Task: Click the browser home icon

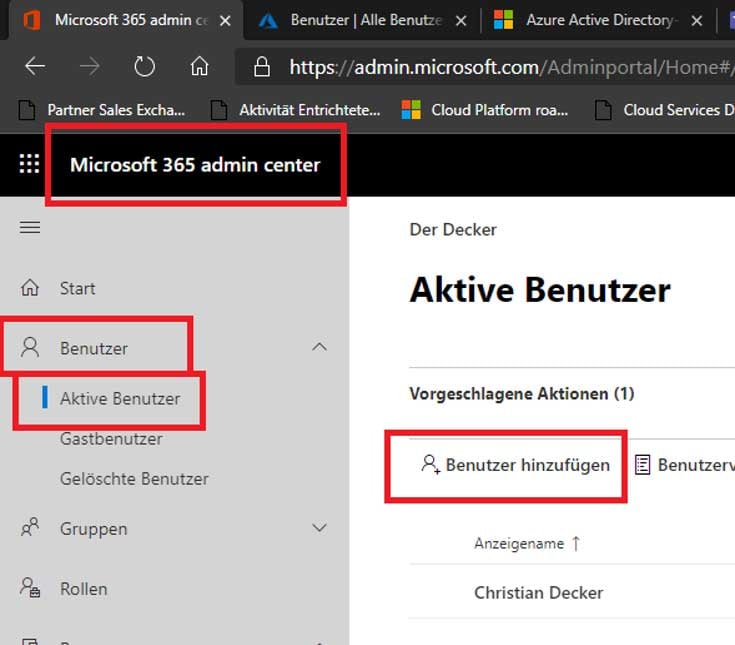Action: [x=199, y=66]
